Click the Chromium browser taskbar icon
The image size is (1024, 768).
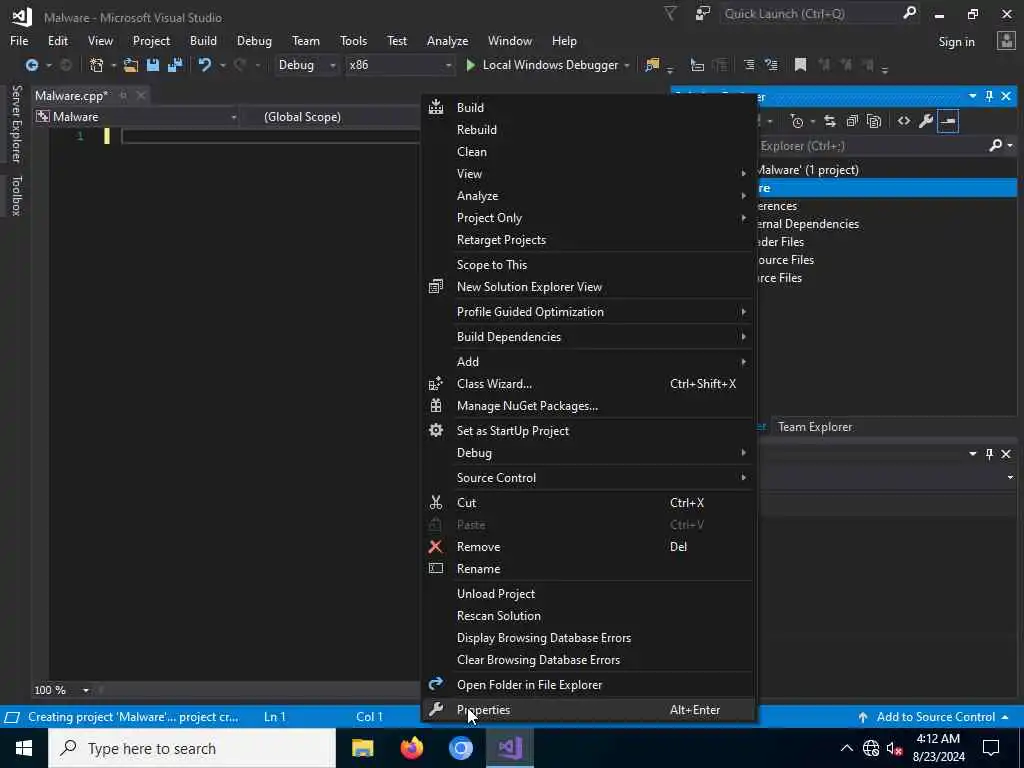pos(460,748)
